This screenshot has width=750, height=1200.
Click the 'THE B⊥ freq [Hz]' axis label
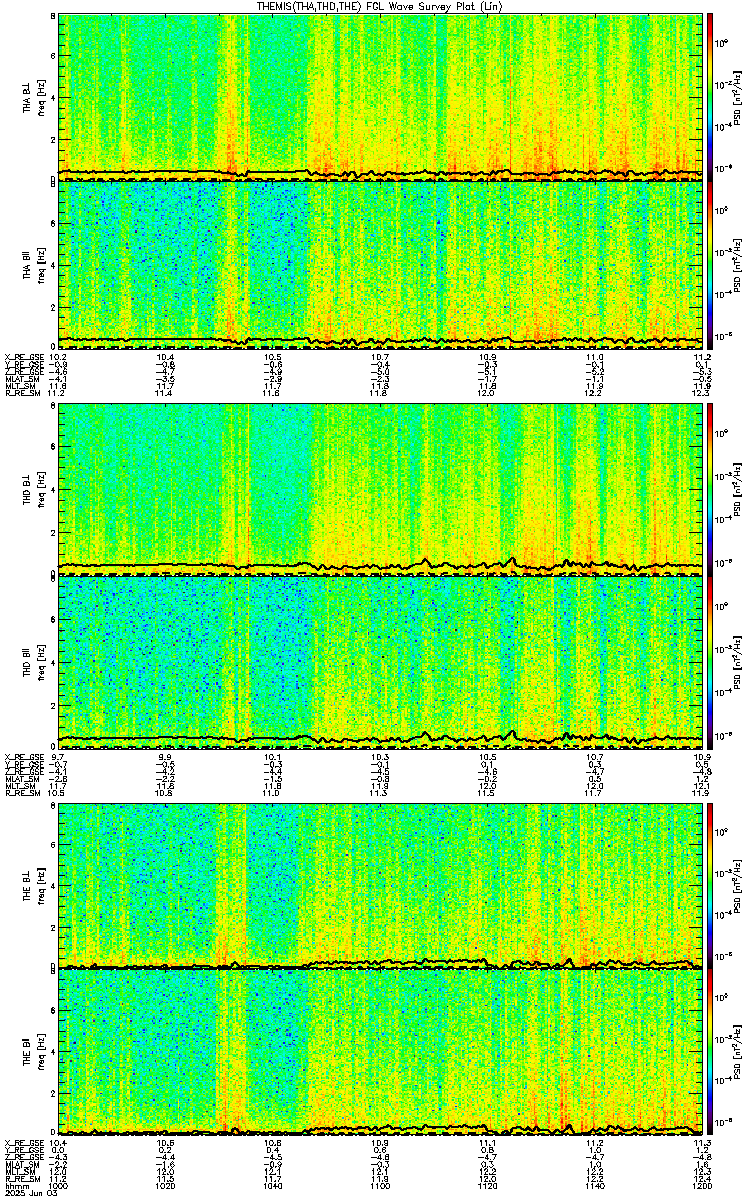pos(34,885)
